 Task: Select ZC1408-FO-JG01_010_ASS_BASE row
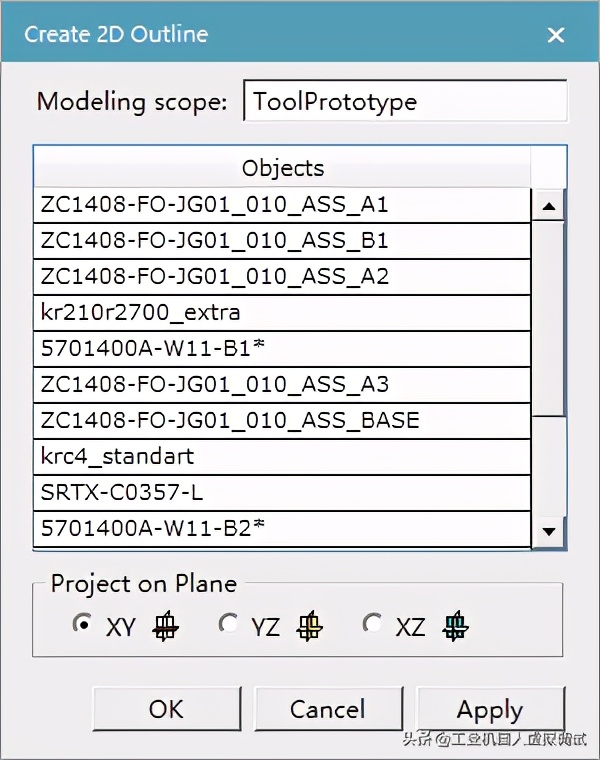click(282, 420)
